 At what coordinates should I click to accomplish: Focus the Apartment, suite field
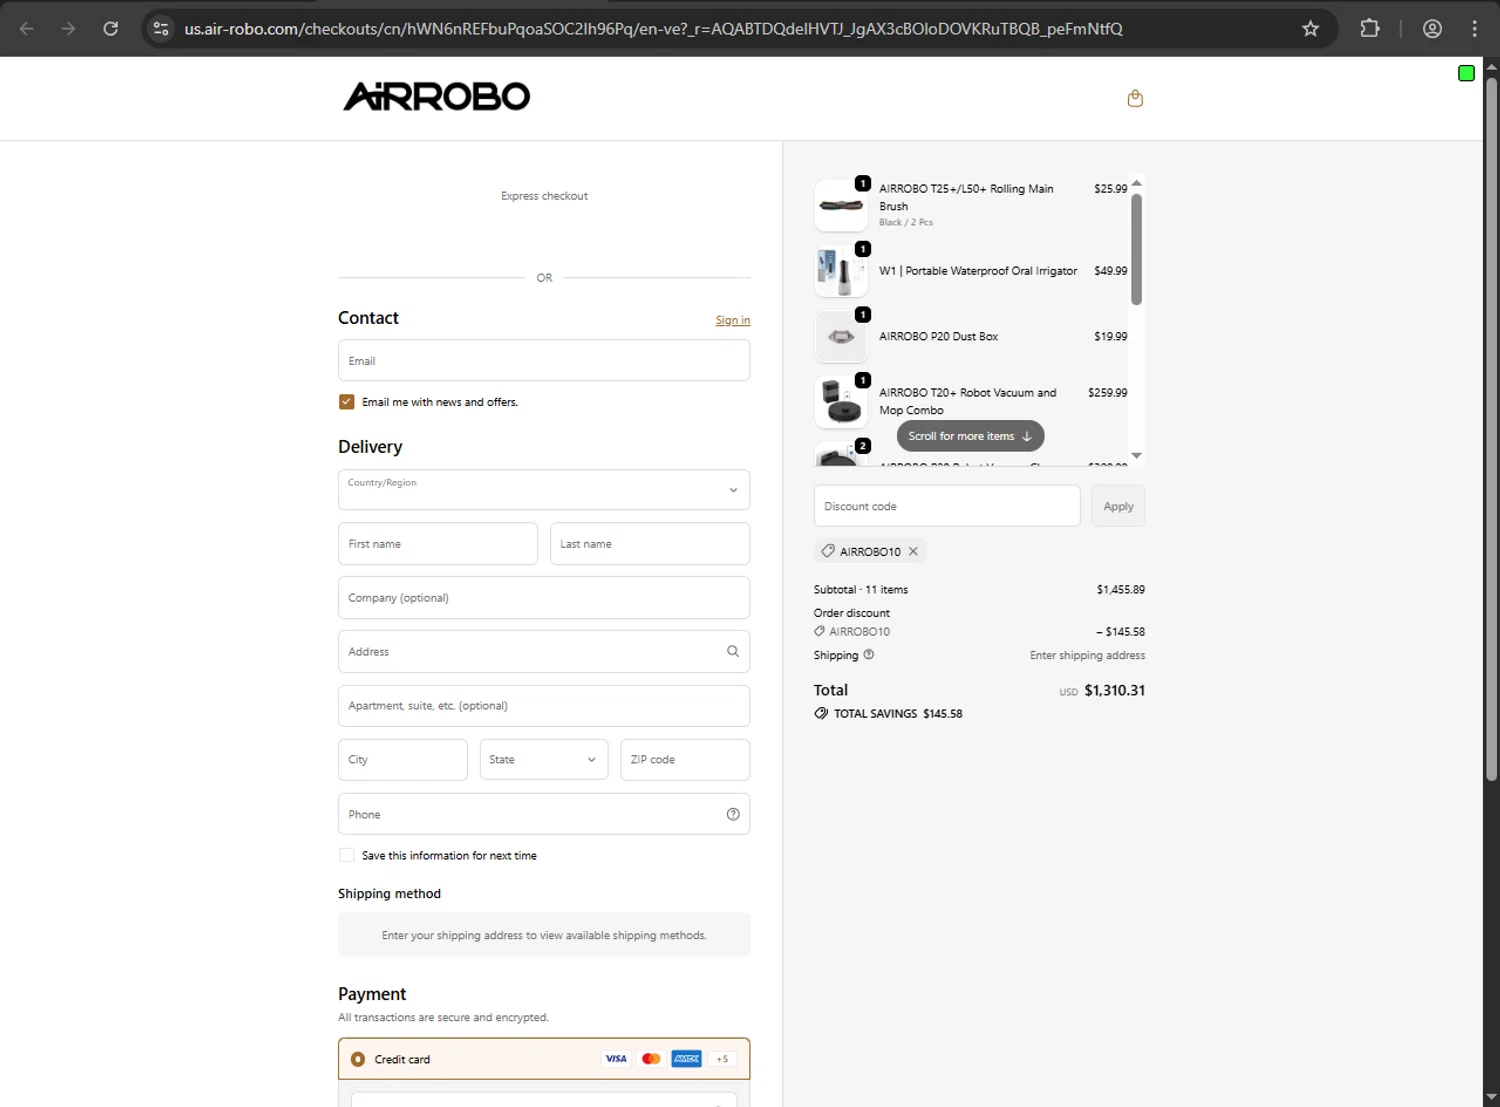pyautogui.click(x=544, y=706)
